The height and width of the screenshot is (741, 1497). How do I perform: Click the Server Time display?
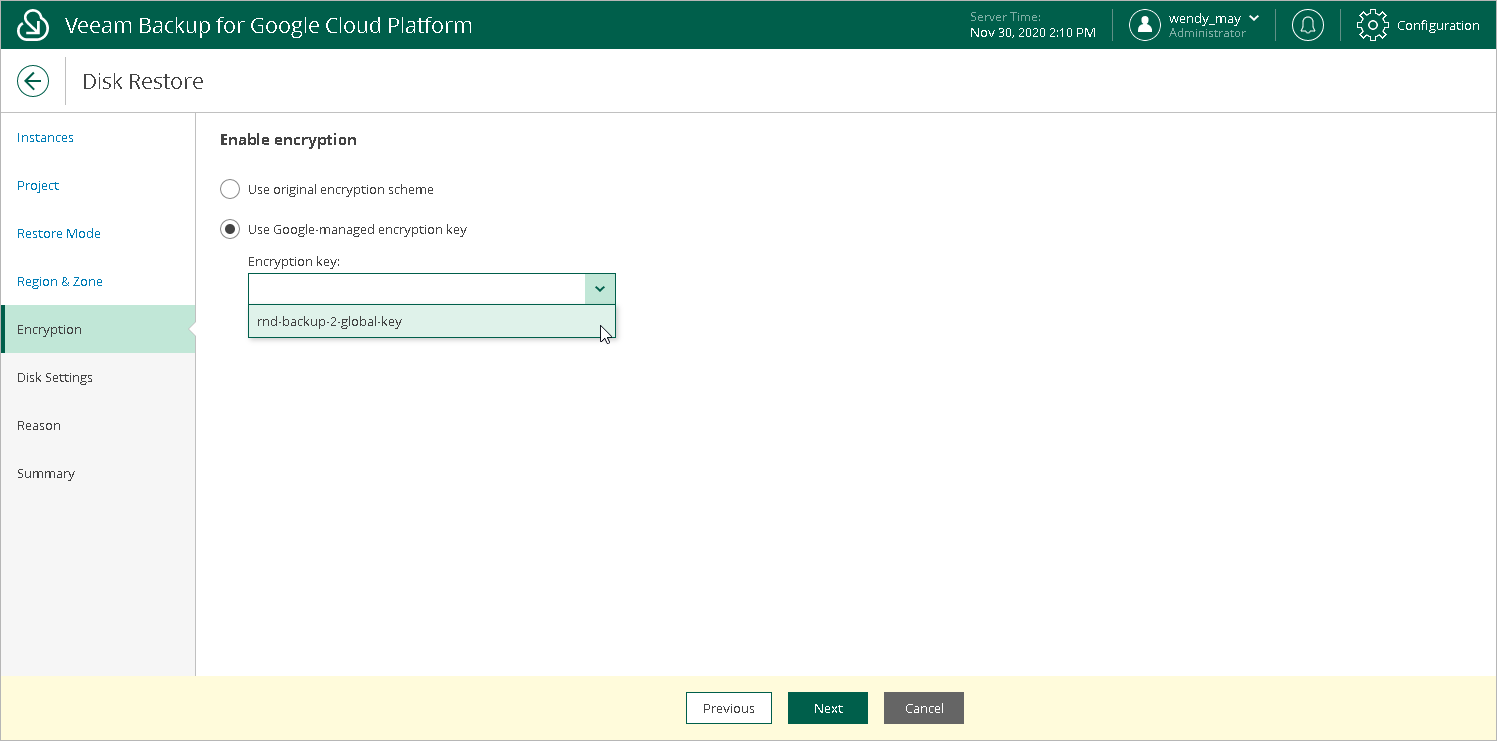pos(1033,25)
